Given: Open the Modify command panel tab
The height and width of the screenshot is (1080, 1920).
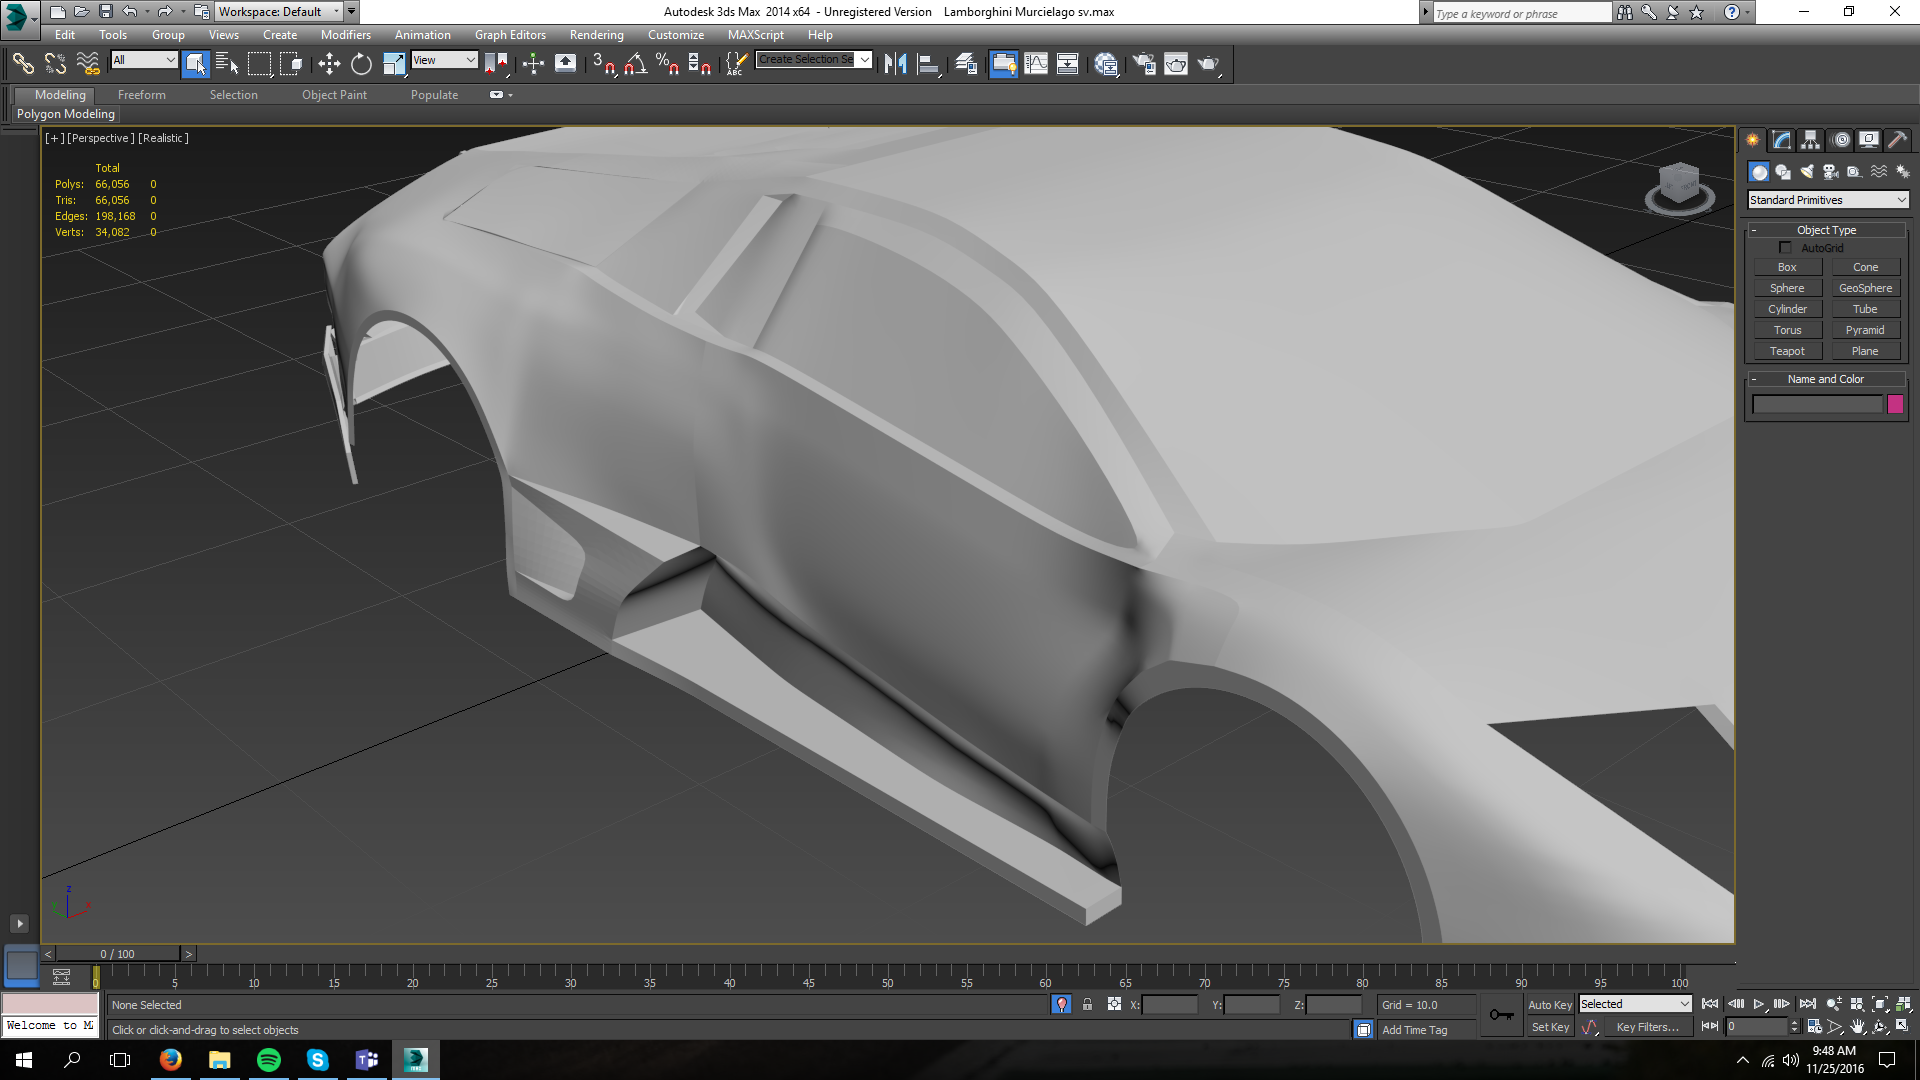Looking at the screenshot, I should pos(1781,140).
